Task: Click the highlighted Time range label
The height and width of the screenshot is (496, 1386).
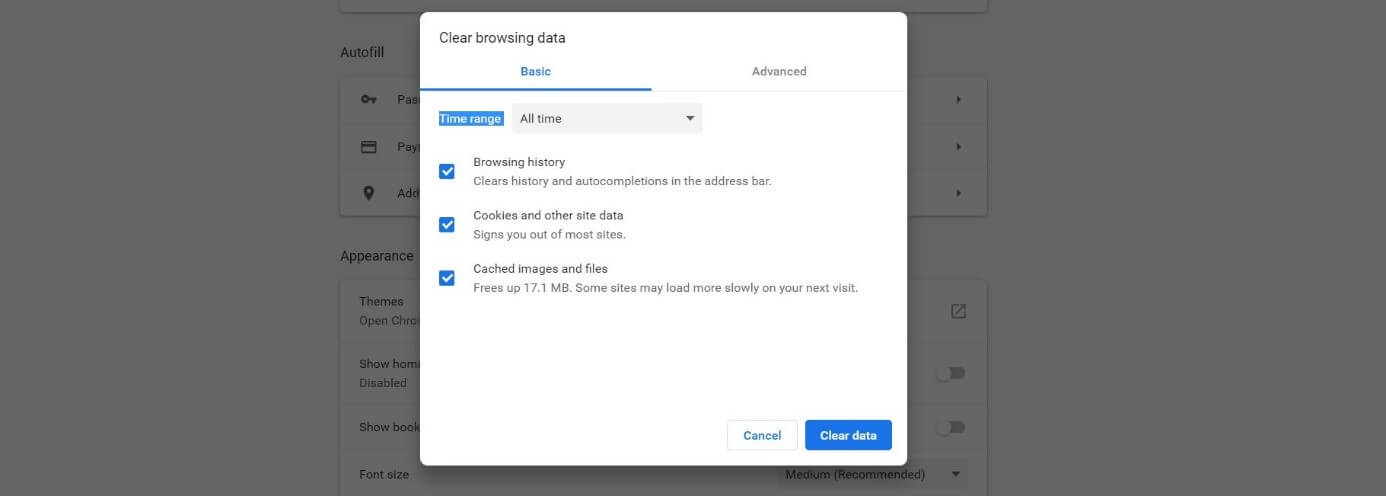Action: (x=471, y=118)
